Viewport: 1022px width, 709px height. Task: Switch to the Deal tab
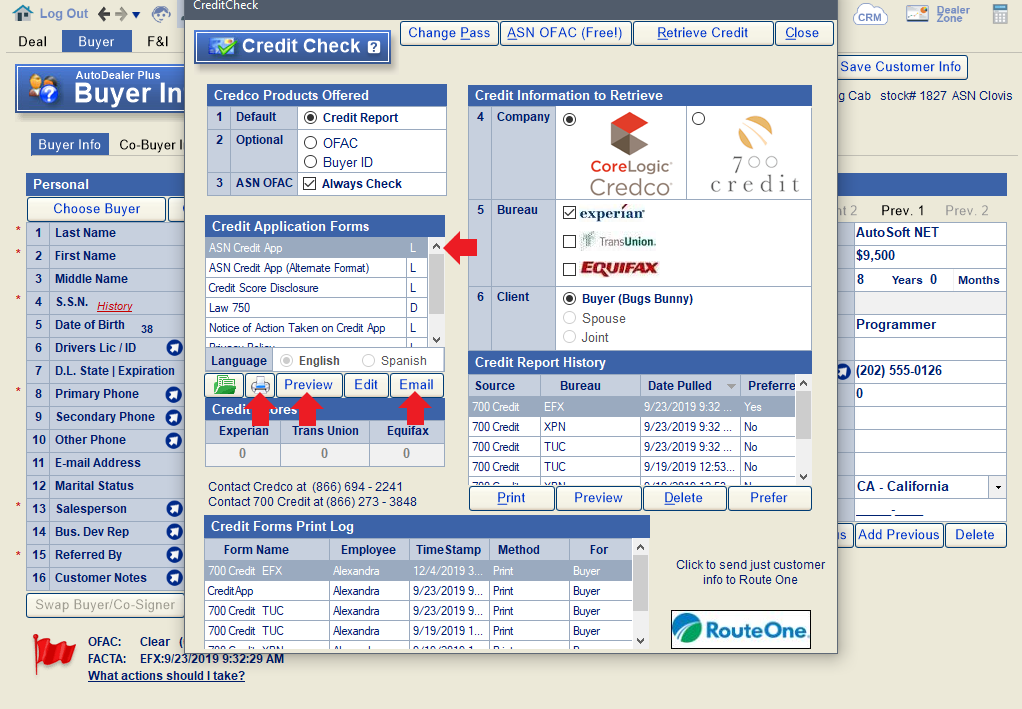coord(33,42)
